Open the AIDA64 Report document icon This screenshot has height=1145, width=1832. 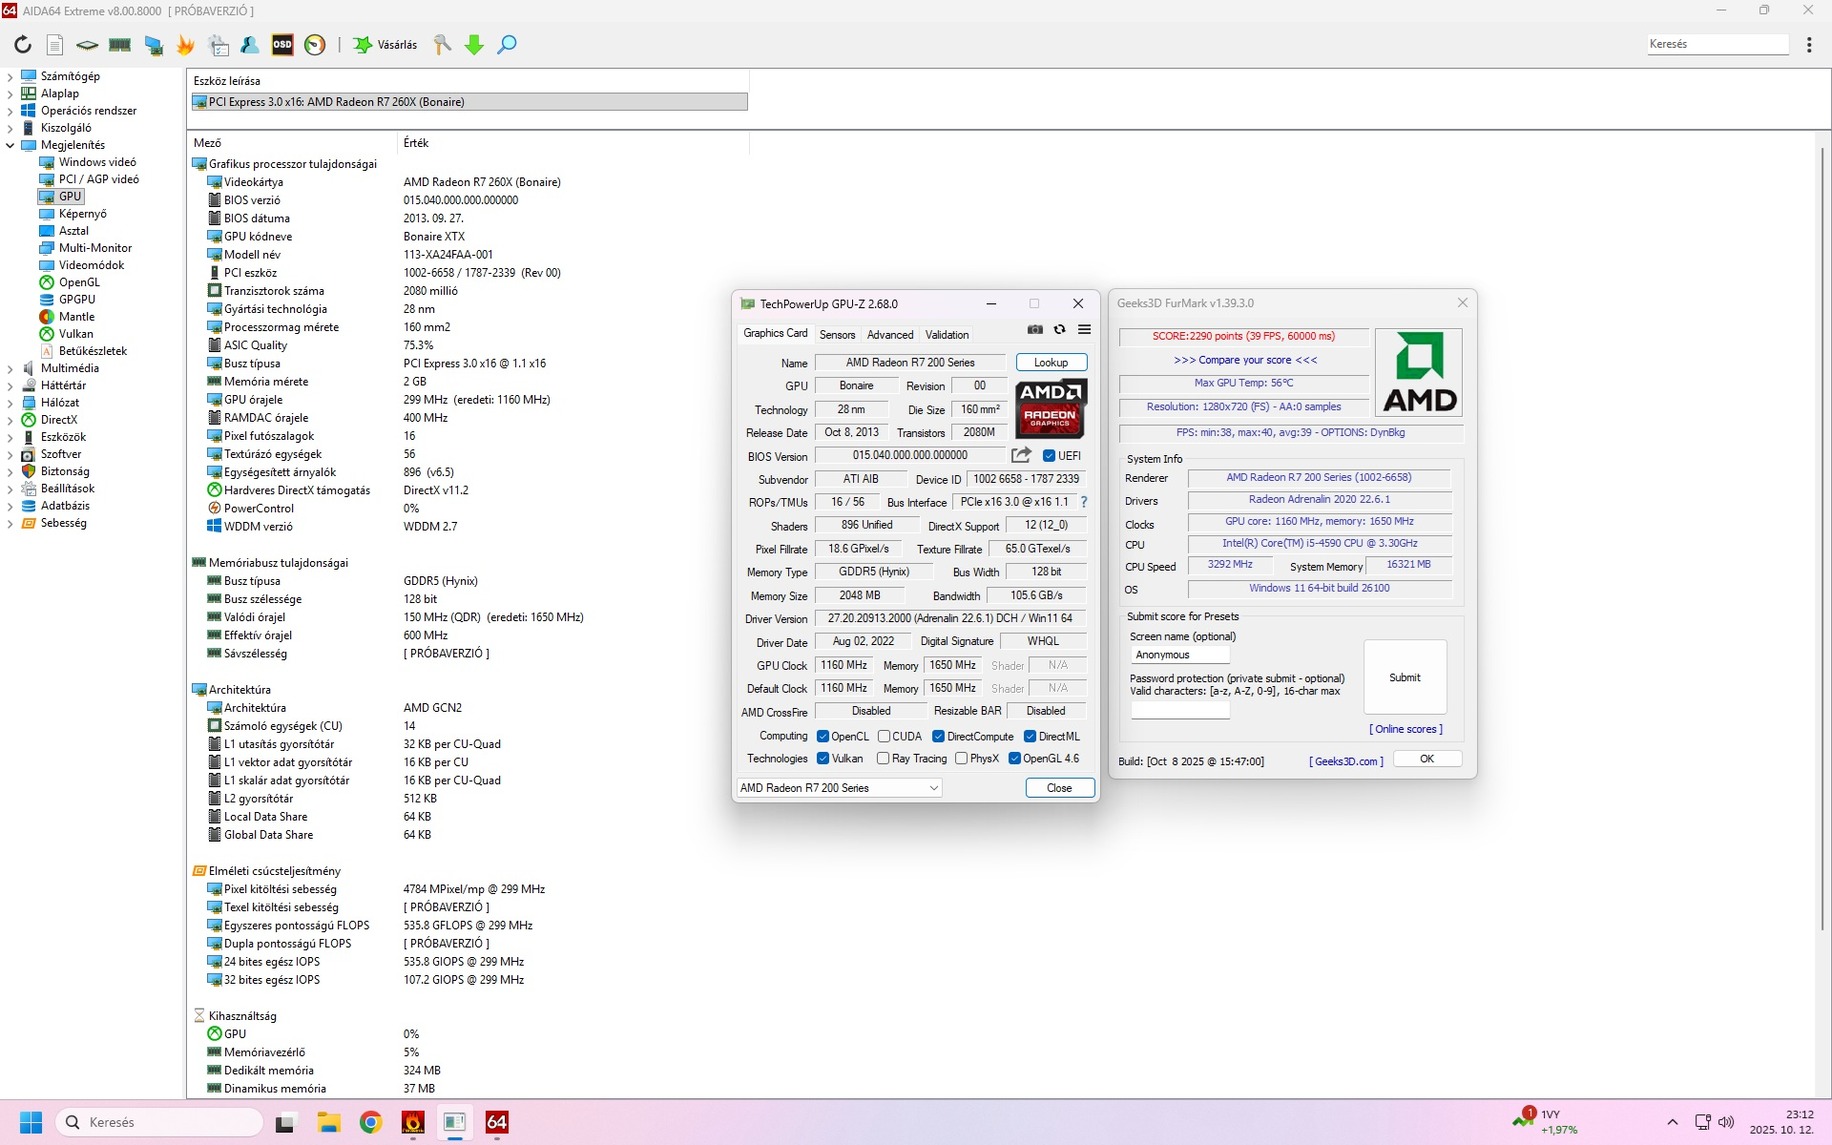click(x=55, y=44)
